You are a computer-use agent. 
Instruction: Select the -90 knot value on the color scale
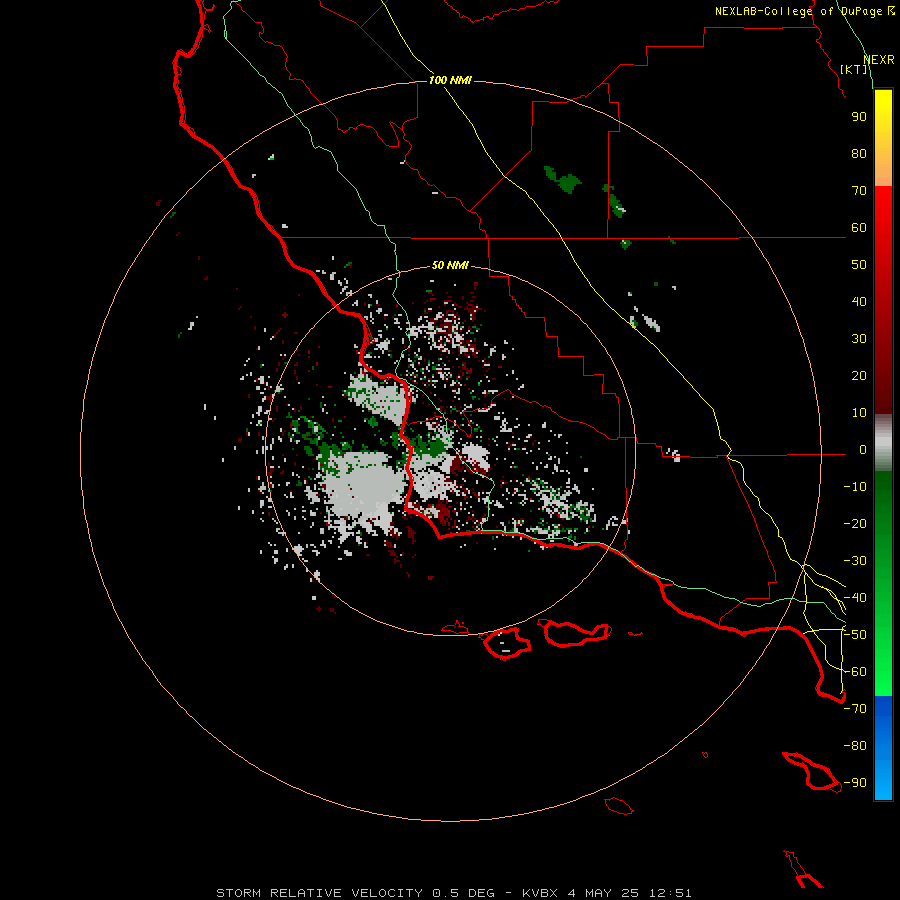[855, 783]
